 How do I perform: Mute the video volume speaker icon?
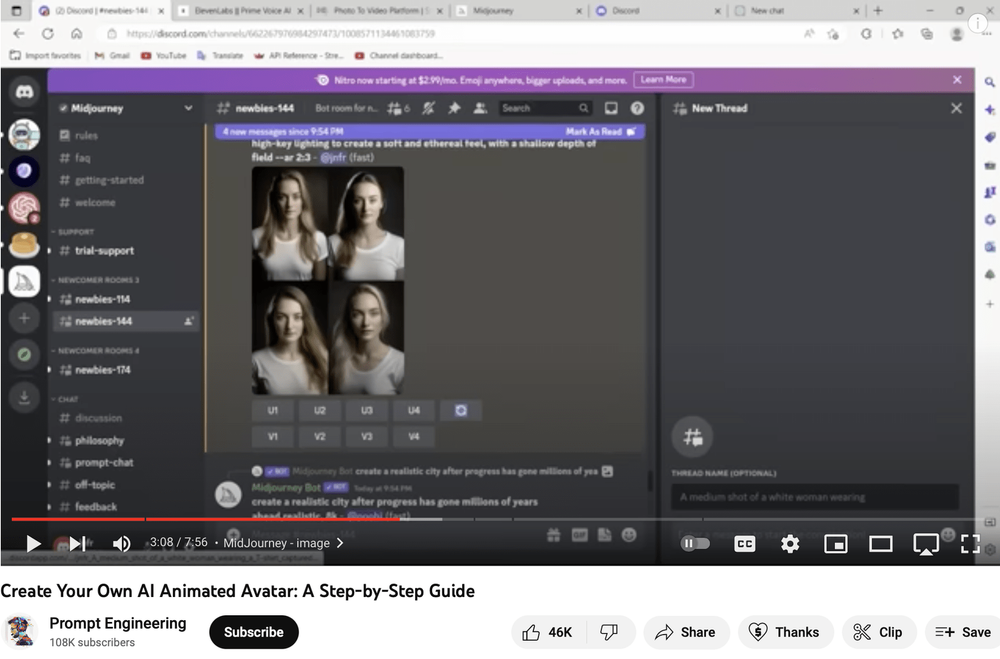[121, 544]
